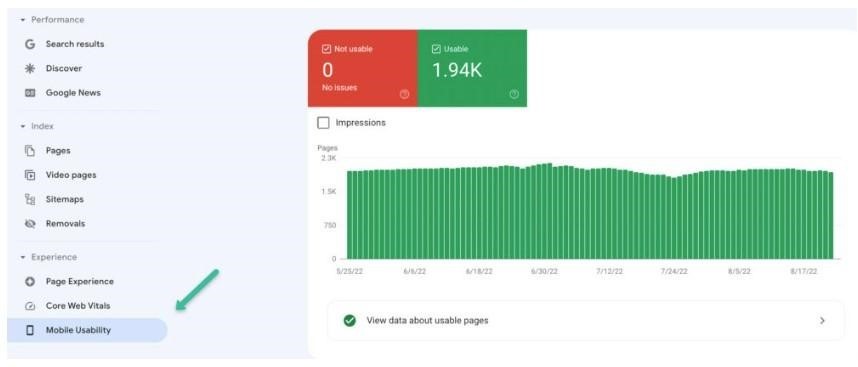Click the Page Experience icon
Screen dimensions: 858x367
coord(30,282)
